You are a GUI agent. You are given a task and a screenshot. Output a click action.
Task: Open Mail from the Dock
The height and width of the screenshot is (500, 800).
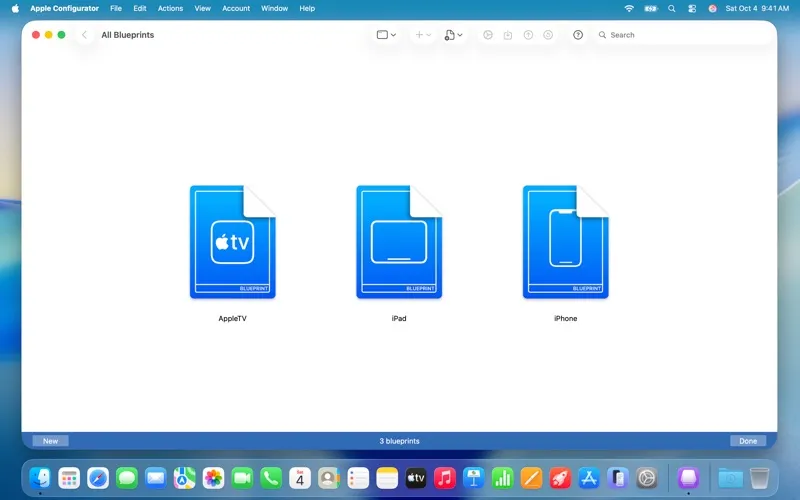[156, 478]
